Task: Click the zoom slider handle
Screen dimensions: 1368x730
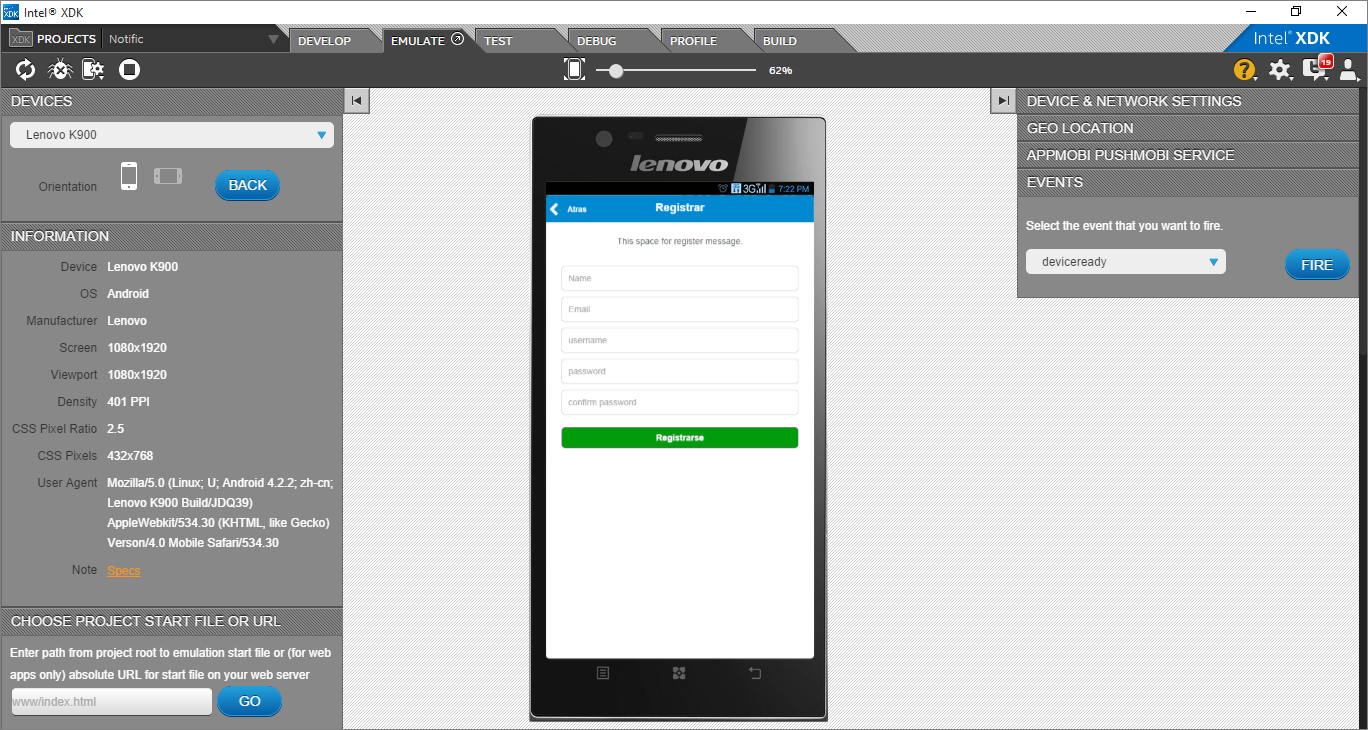Action: pyautogui.click(x=616, y=70)
